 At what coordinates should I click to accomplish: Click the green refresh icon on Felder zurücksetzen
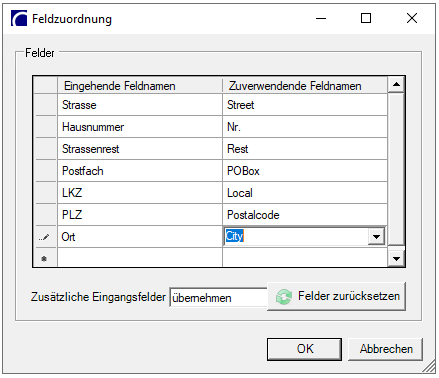click(x=284, y=297)
